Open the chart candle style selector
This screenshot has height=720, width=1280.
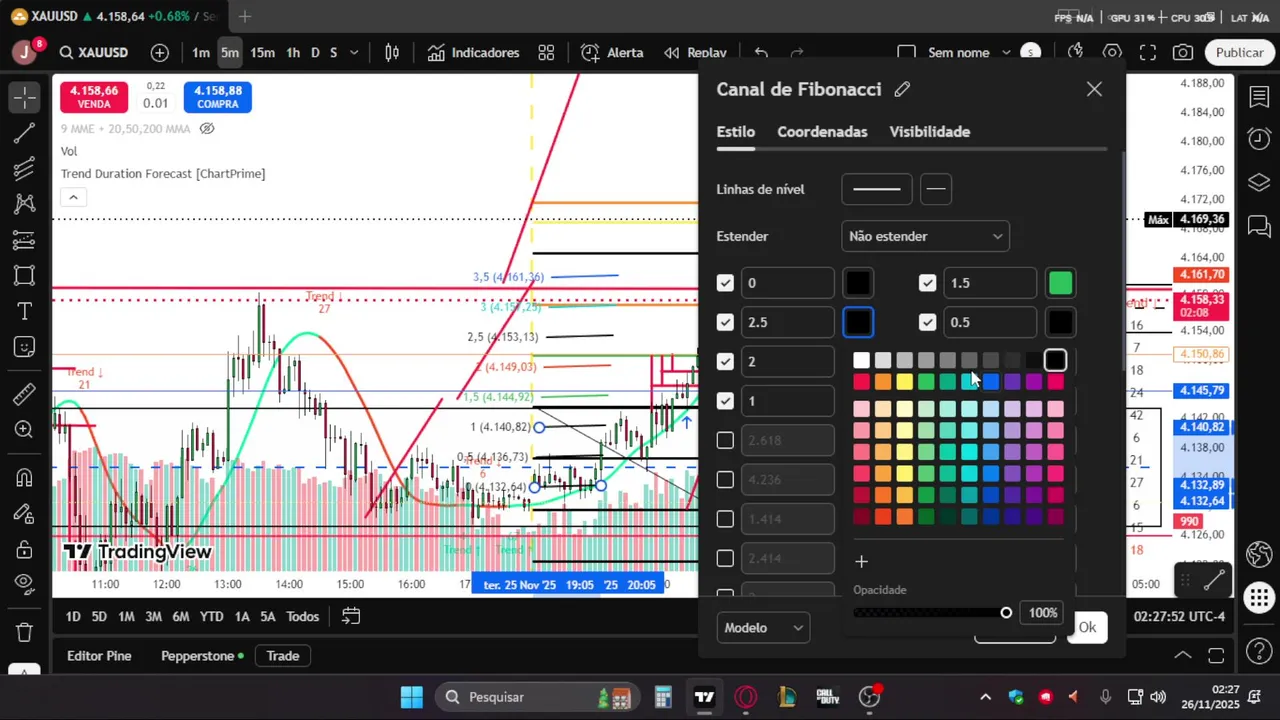(392, 52)
